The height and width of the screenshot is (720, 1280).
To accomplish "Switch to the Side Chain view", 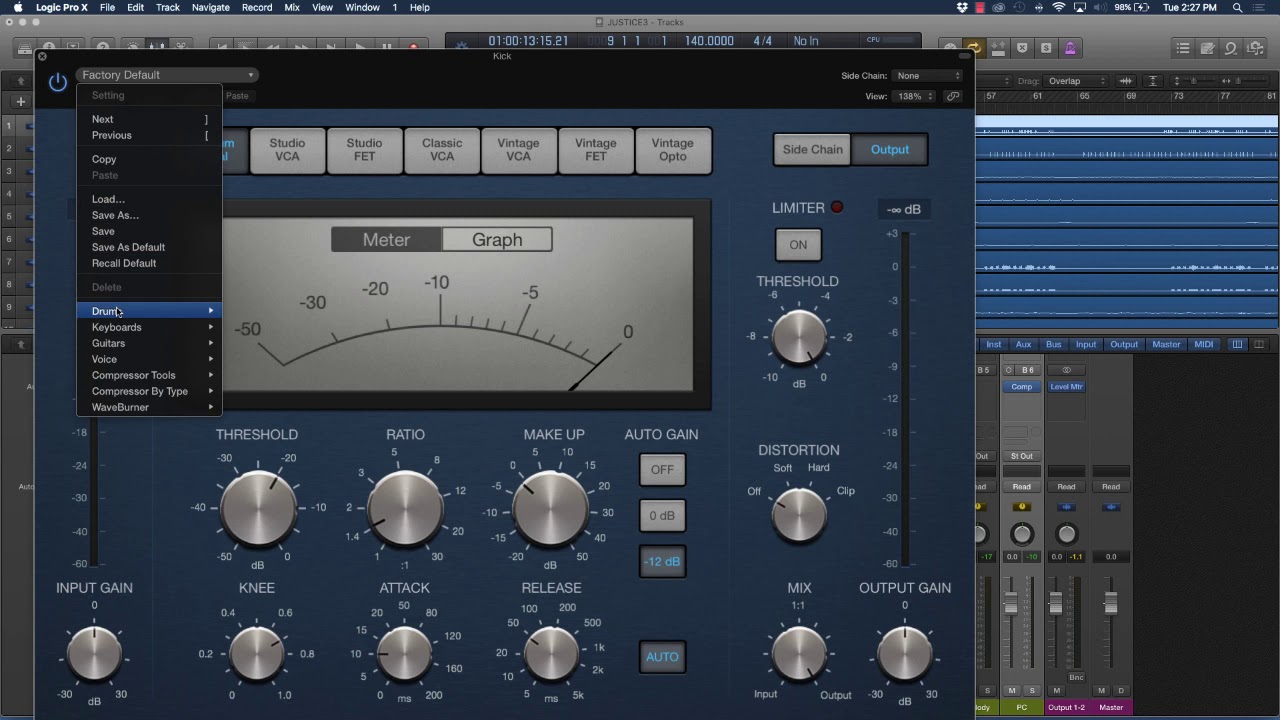I will pos(812,150).
